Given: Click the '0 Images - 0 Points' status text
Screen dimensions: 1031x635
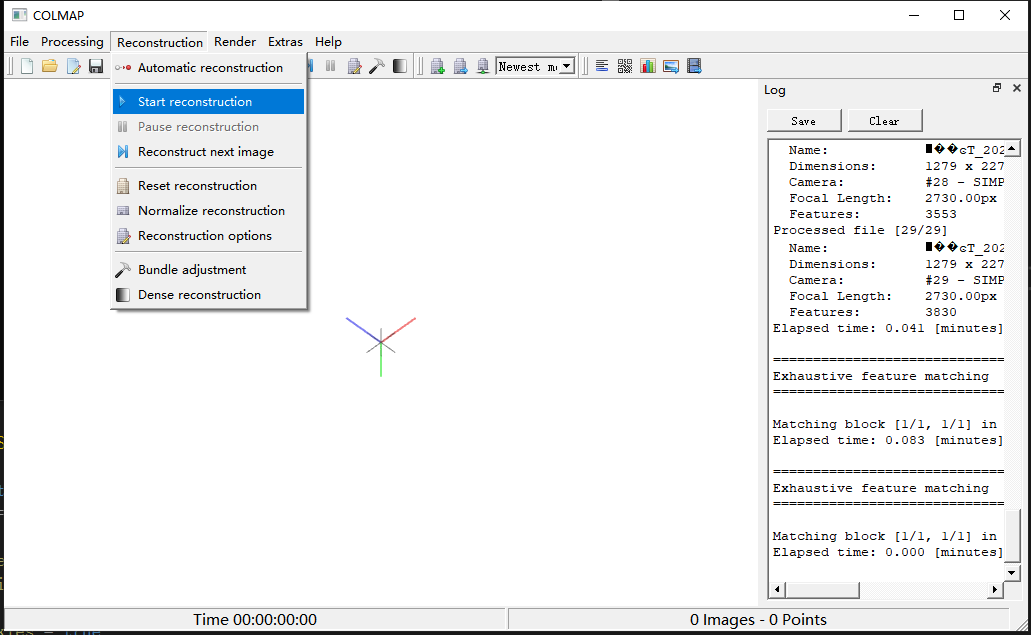Looking at the screenshot, I should coord(758,620).
